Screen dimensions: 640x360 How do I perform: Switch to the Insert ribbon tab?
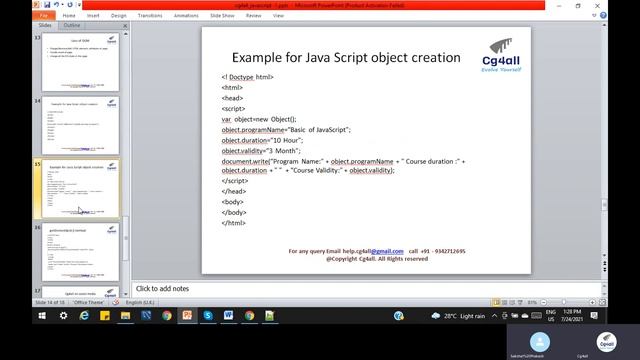click(x=93, y=16)
